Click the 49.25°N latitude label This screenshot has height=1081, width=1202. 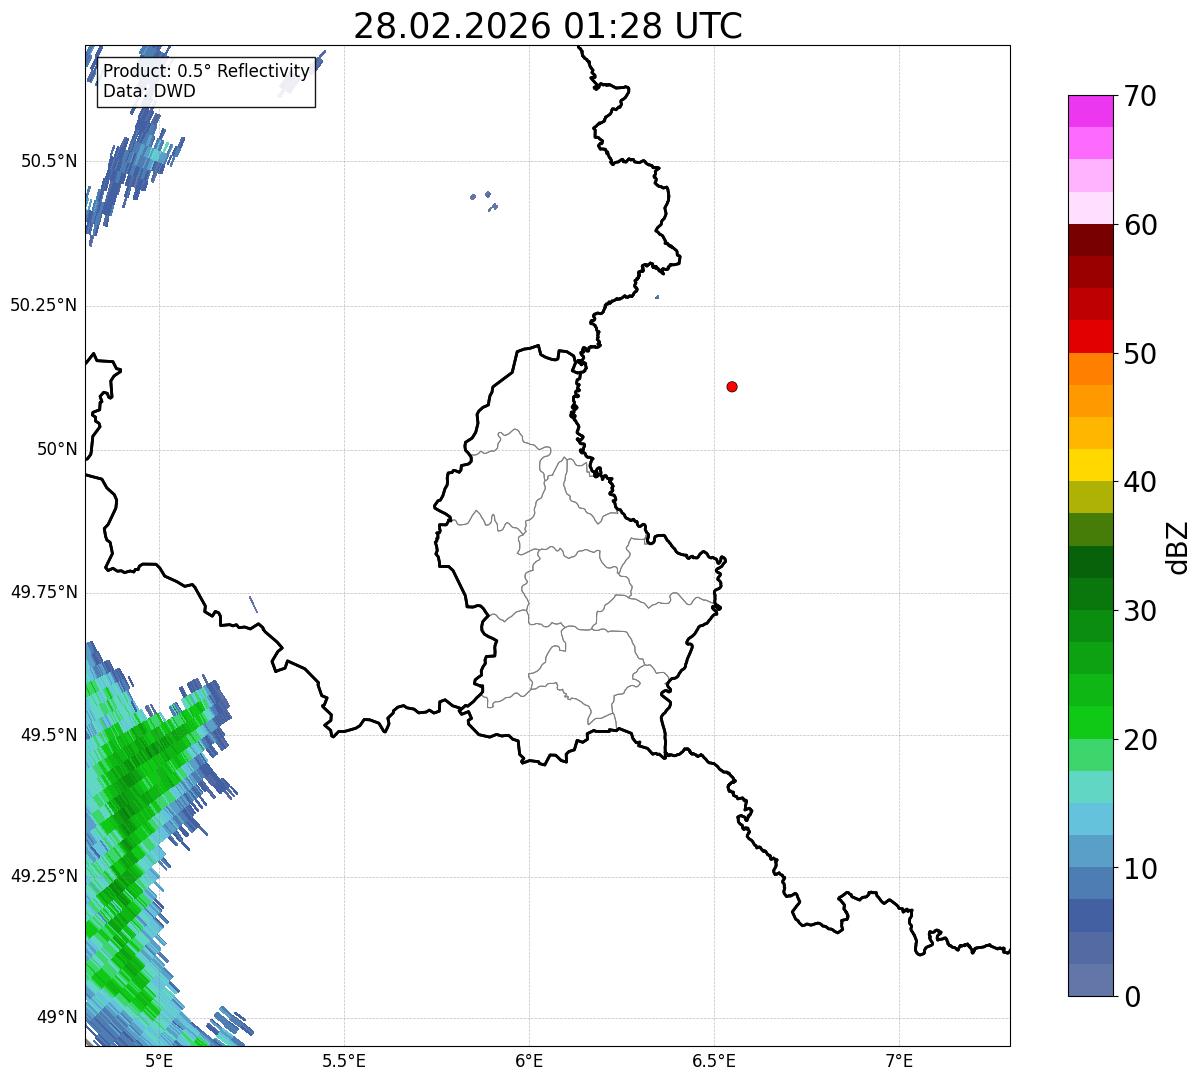click(43, 876)
